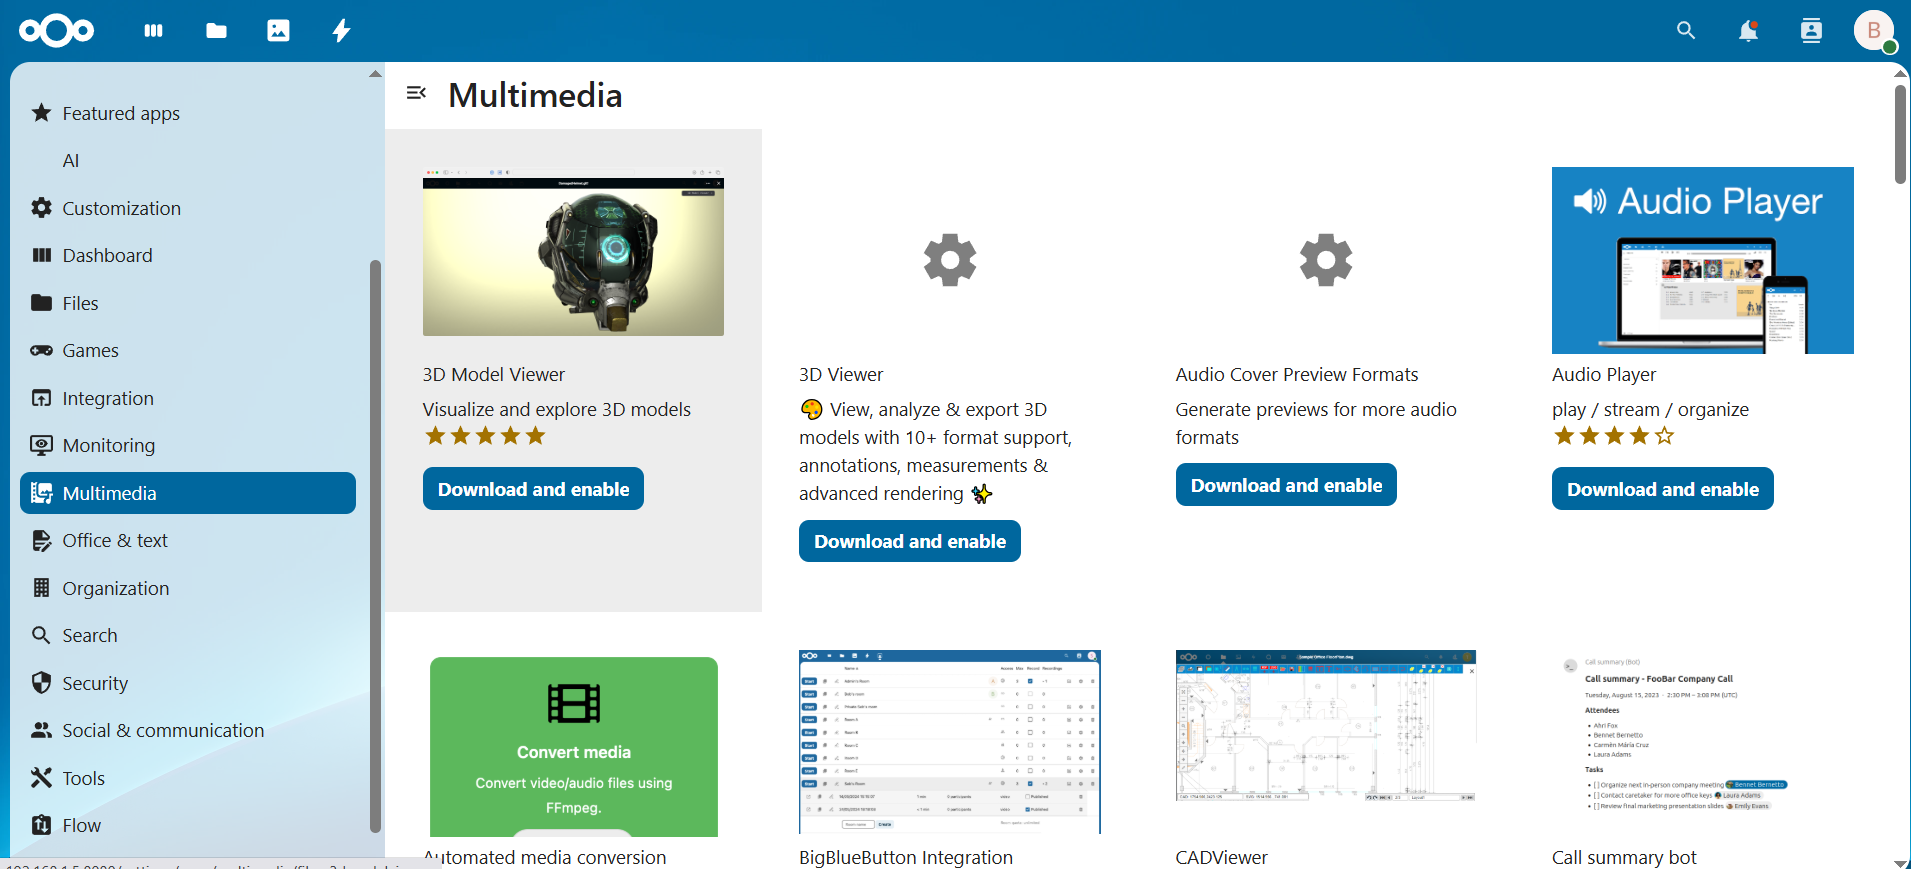Click the 3D Viewer gear placeholder icon
1911x869 pixels.
(x=950, y=260)
